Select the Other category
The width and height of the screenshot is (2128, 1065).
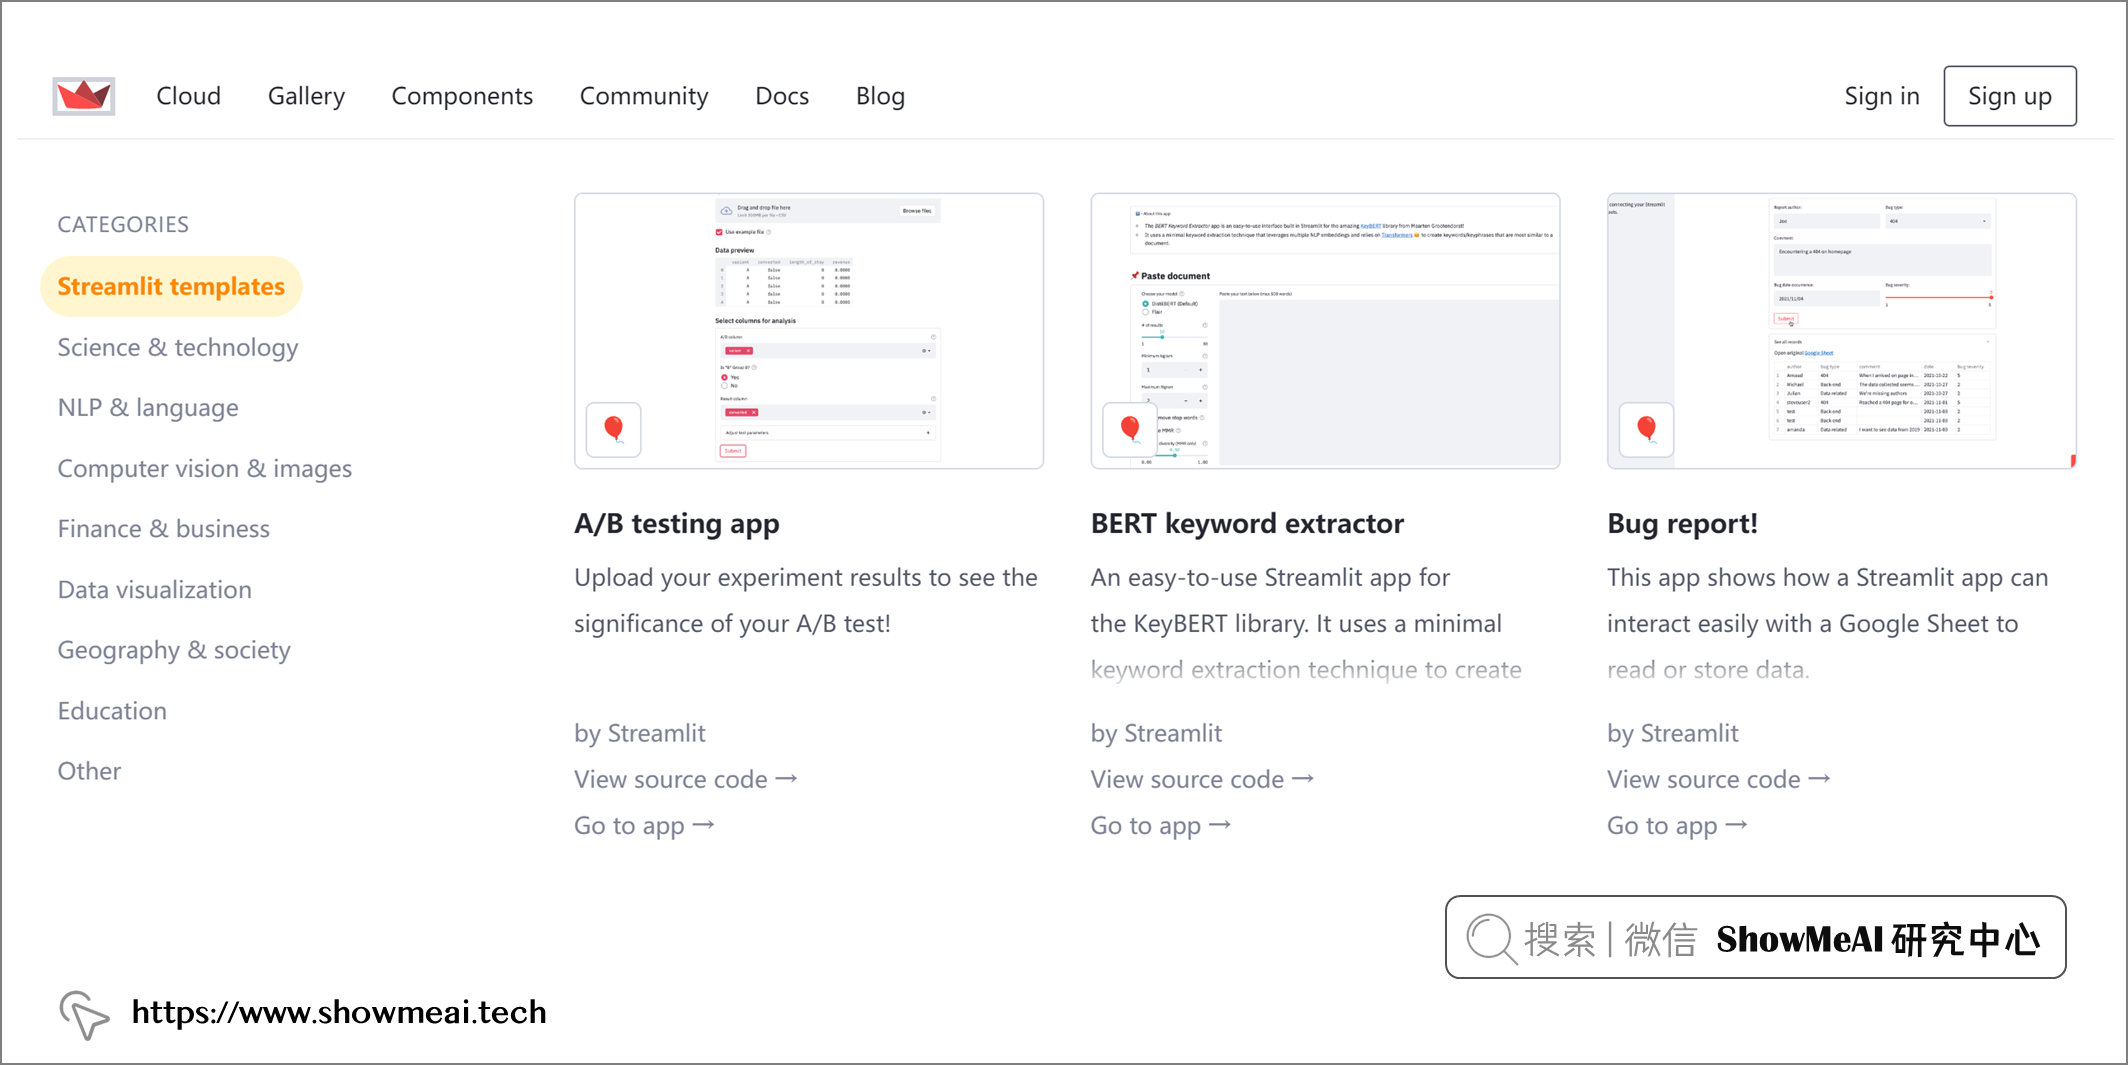[x=89, y=771]
